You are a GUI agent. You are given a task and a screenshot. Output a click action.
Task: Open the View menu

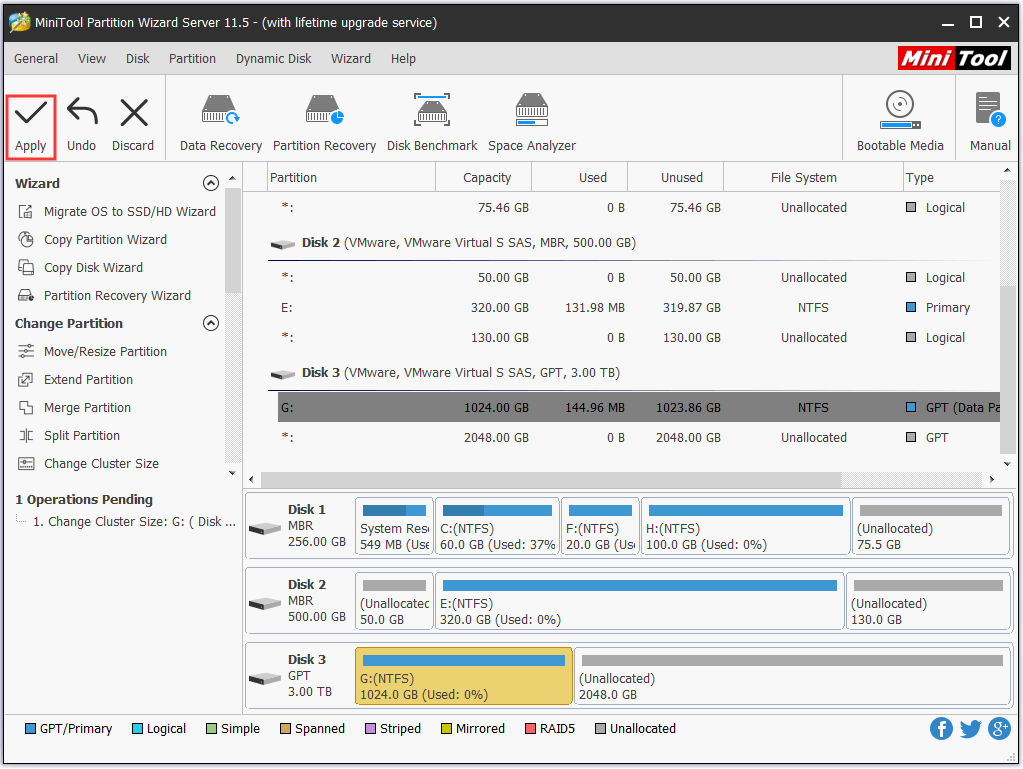point(92,59)
